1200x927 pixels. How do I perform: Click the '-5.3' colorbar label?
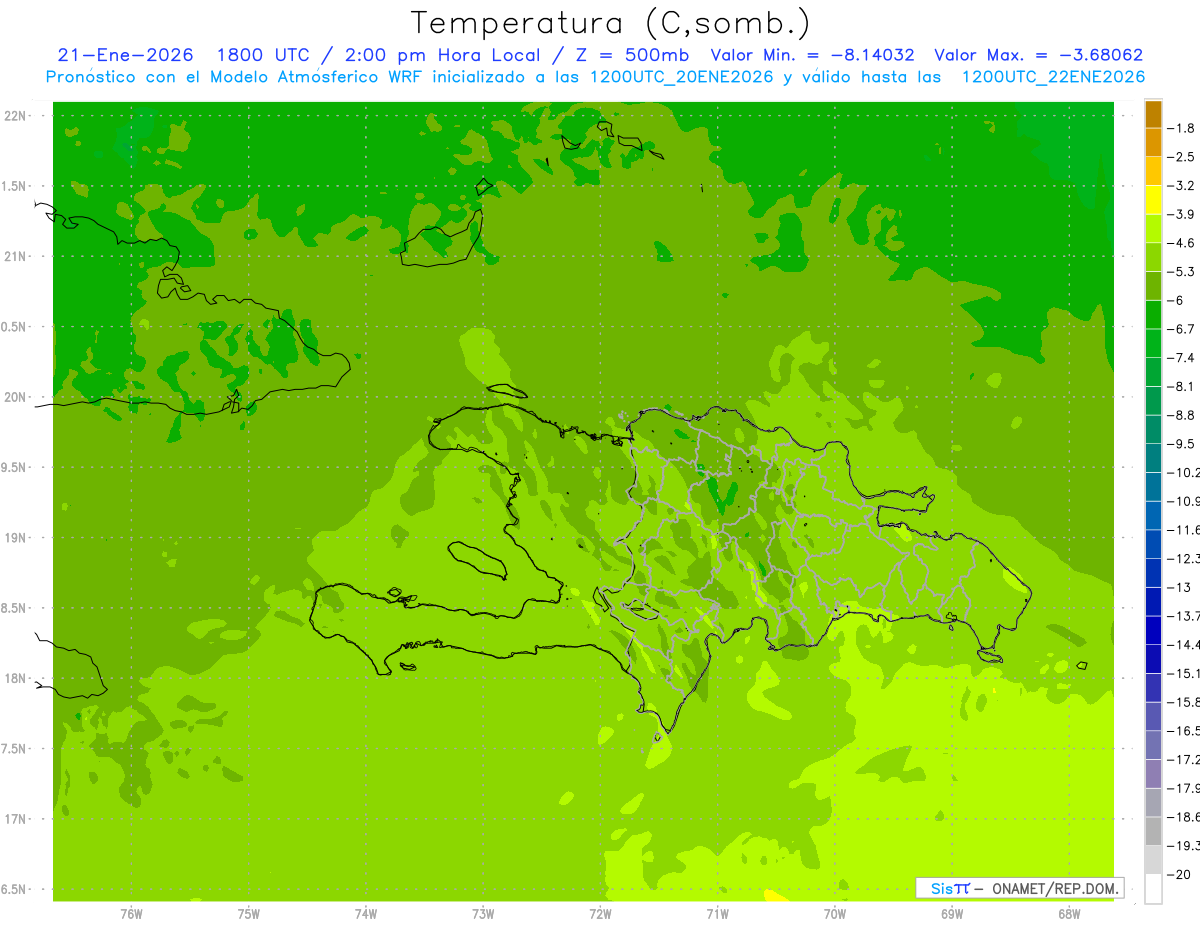tap(1182, 272)
